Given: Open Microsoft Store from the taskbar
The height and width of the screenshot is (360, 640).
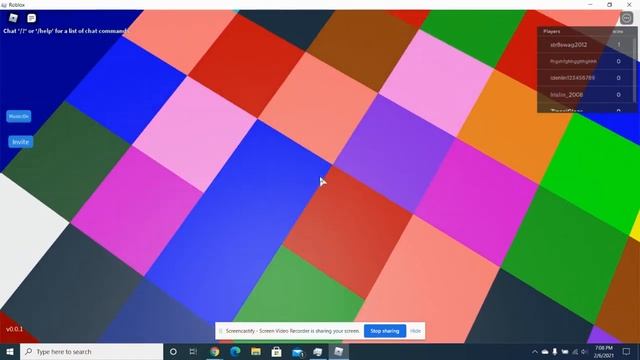Looking at the screenshot, I should click(x=276, y=351).
